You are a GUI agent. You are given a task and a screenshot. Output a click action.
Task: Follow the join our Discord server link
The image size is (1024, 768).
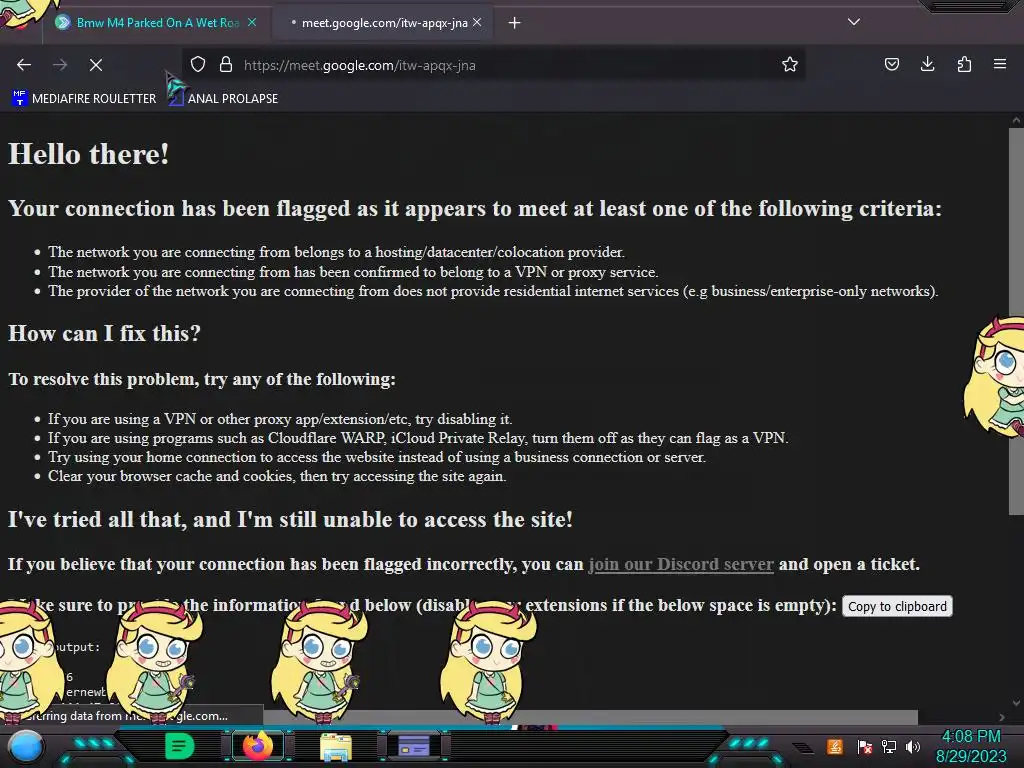680,564
